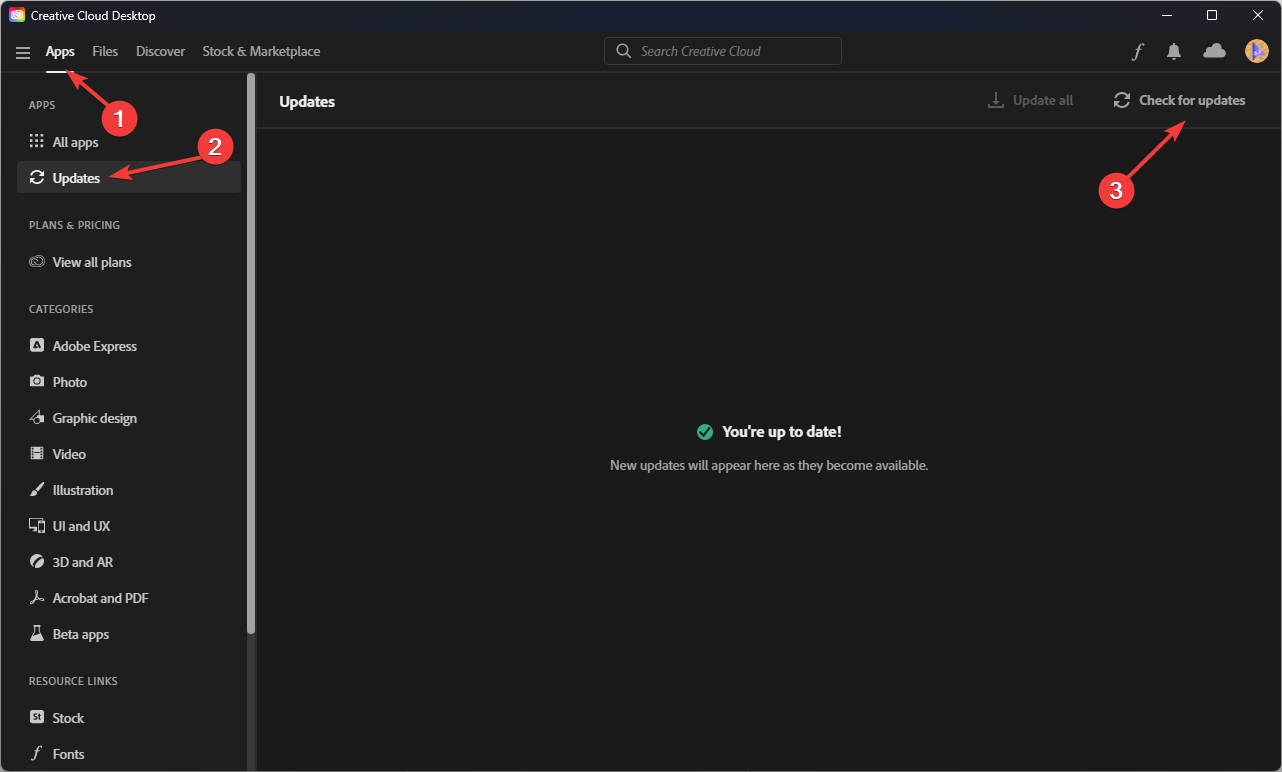
Task: Open the Illustration category
Action: [x=129, y=490]
